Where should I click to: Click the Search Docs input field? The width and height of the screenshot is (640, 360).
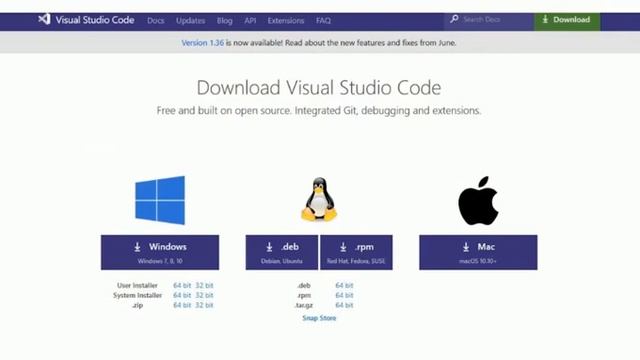(489, 20)
